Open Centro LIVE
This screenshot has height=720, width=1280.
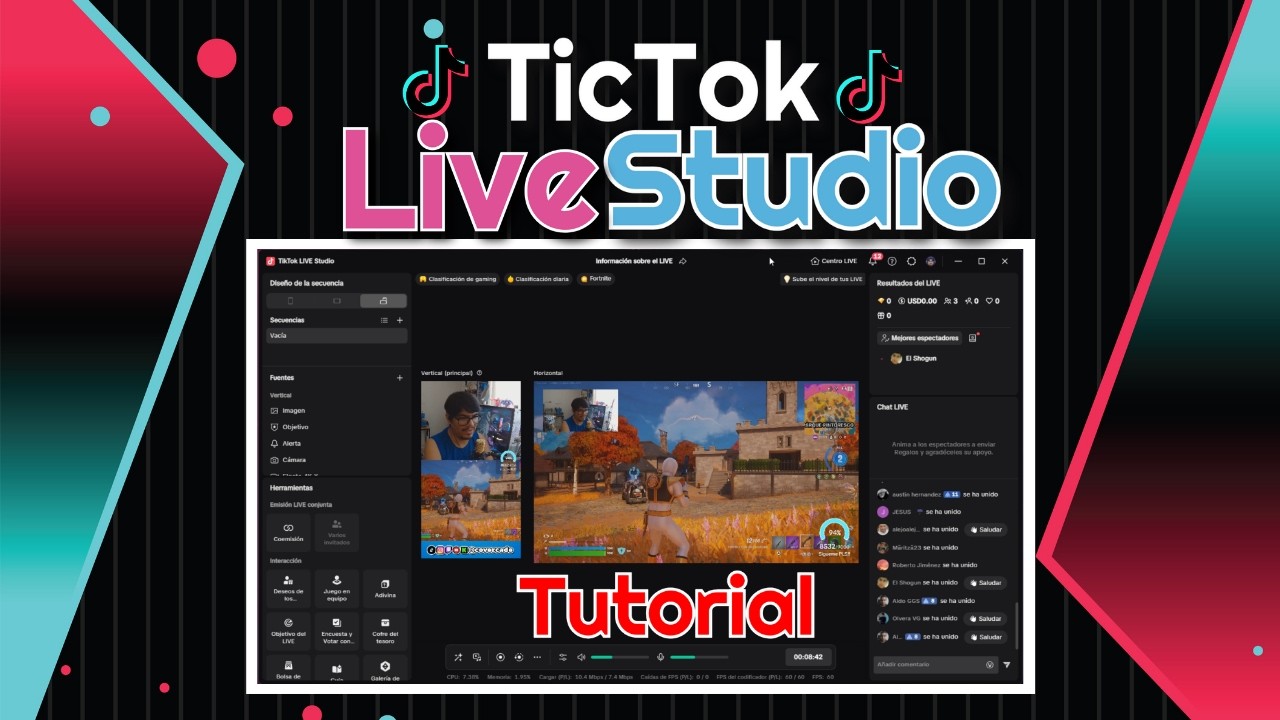(834, 261)
